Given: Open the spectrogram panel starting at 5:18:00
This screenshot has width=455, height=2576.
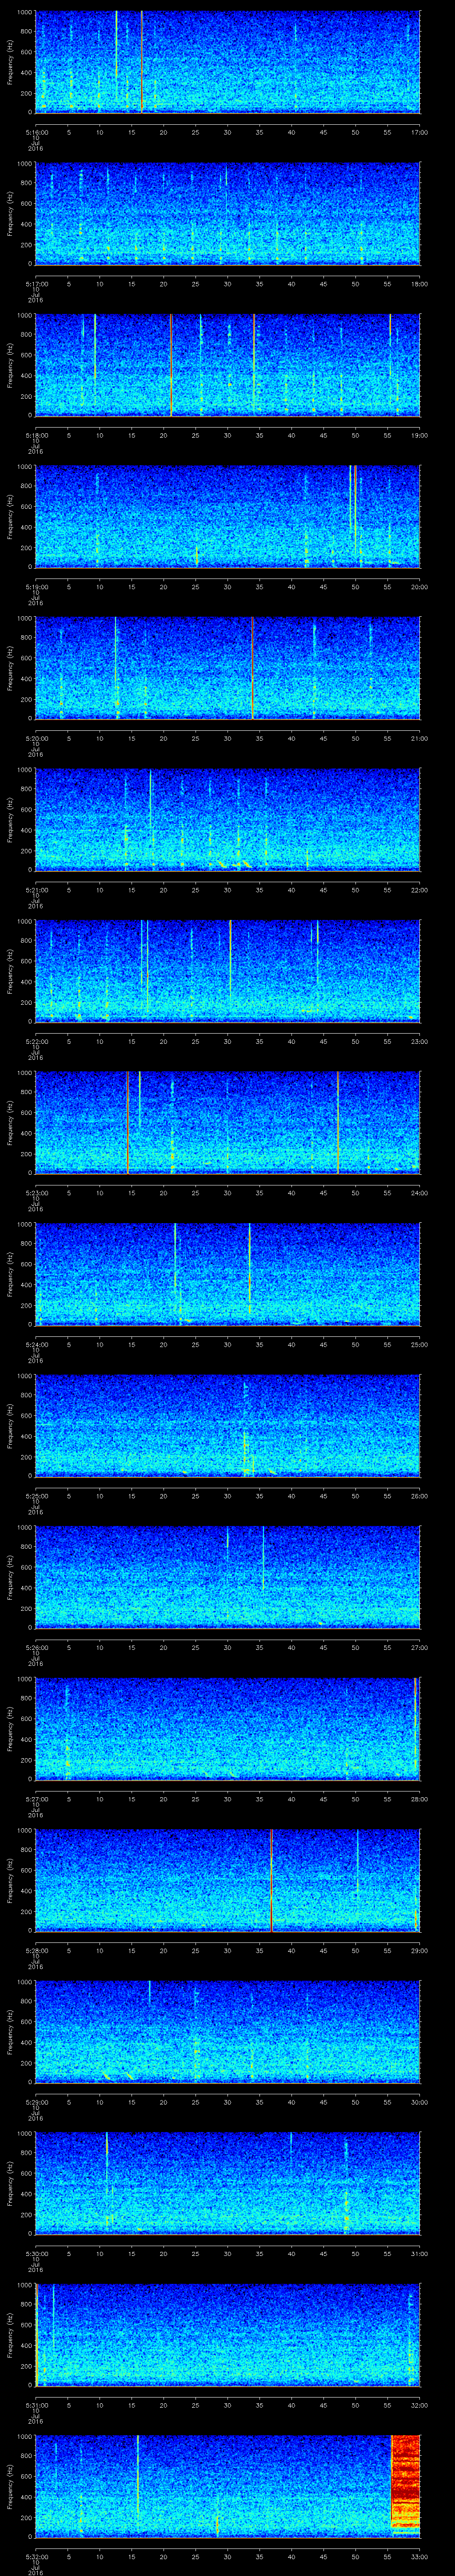Looking at the screenshot, I should coord(228,365).
